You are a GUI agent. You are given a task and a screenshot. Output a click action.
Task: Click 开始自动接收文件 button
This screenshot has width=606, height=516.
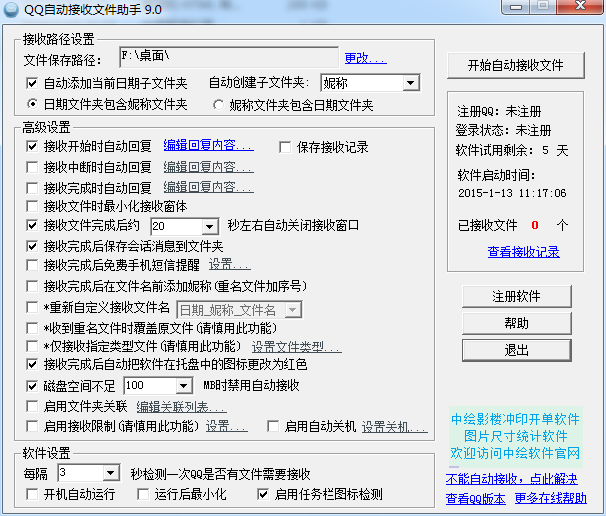tap(516, 65)
